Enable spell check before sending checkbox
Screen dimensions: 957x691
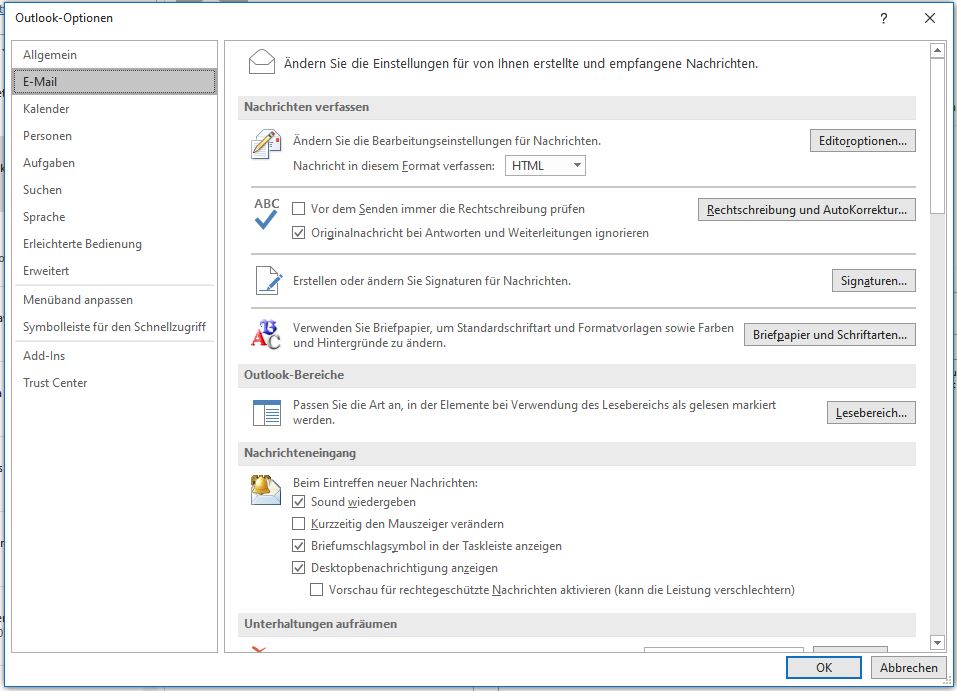tap(298, 209)
